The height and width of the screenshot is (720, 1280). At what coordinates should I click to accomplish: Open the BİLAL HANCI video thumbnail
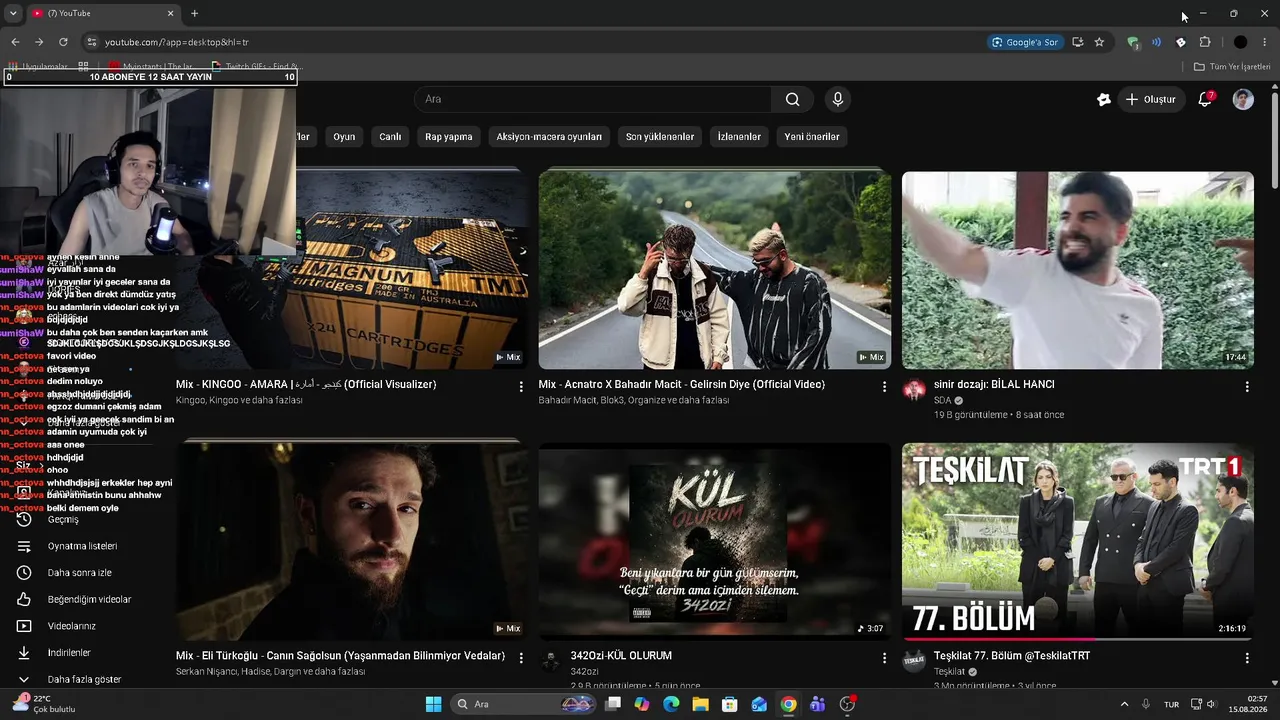(1078, 270)
